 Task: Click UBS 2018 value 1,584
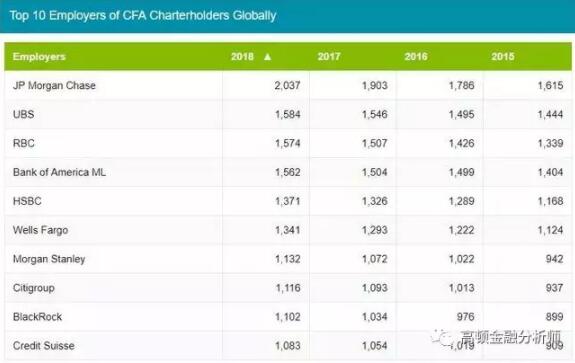(x=288, y=114)
